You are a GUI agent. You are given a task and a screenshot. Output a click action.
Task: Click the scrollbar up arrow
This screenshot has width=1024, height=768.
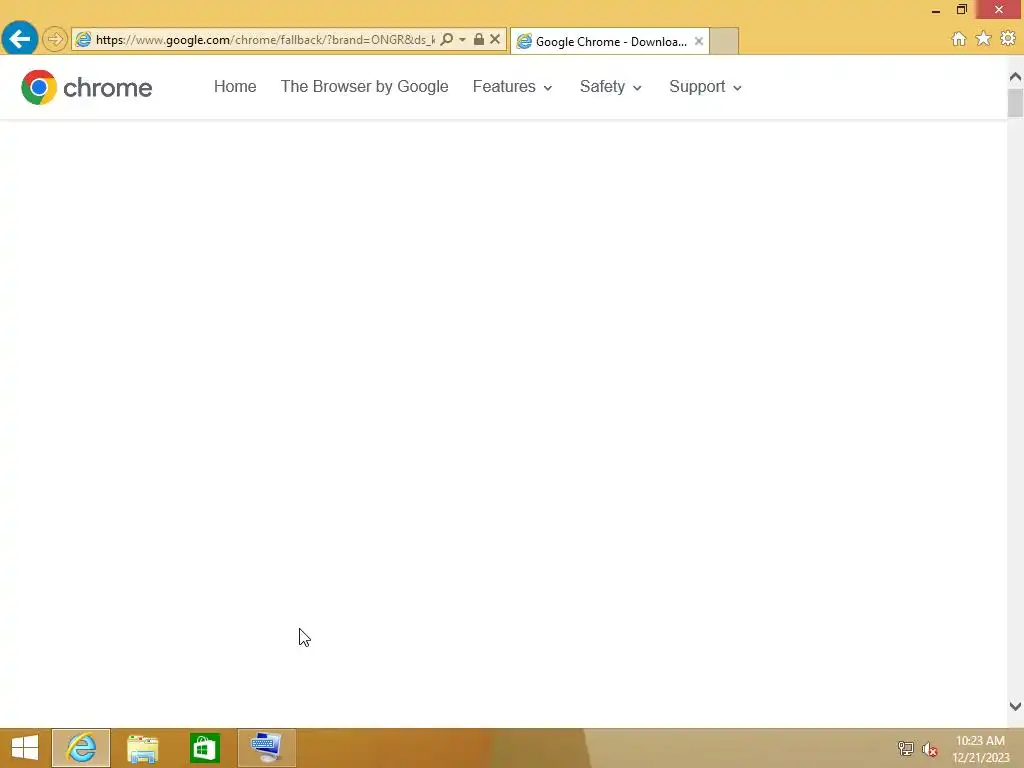pyautogui.click(x=1015, y=76)
